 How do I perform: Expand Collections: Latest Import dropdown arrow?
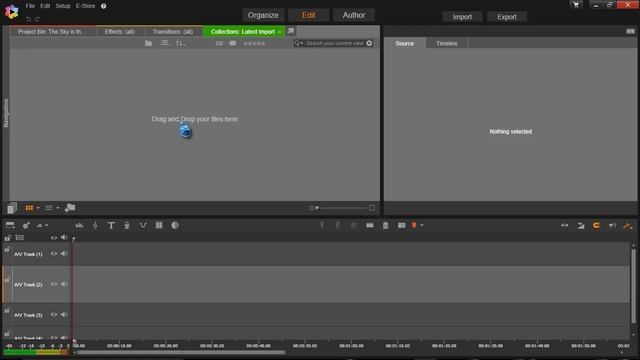pos(280,32)
